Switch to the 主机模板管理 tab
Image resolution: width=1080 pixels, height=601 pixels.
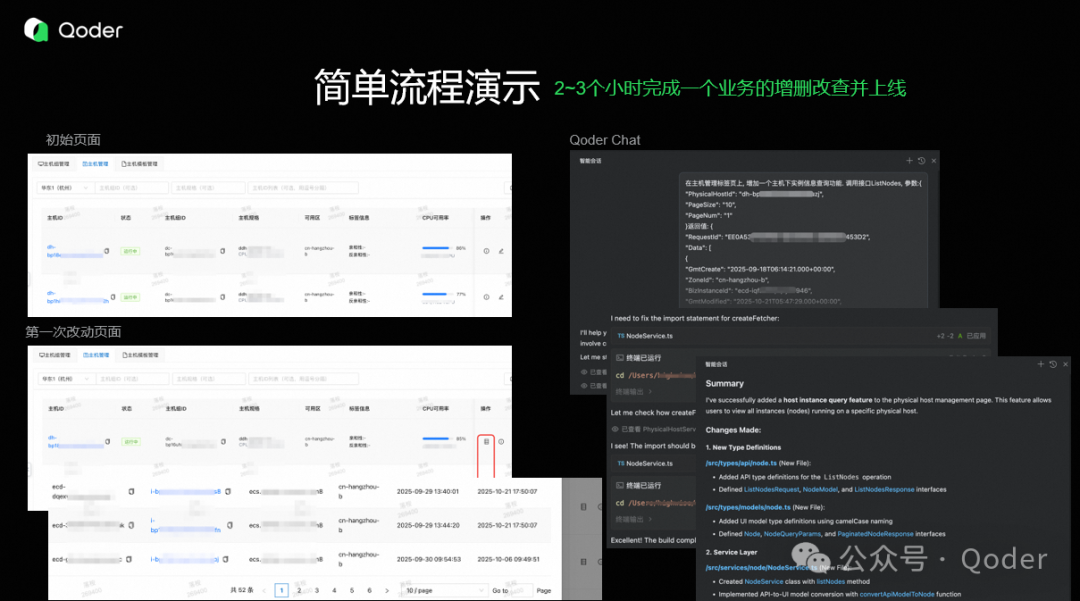point(140,164)
